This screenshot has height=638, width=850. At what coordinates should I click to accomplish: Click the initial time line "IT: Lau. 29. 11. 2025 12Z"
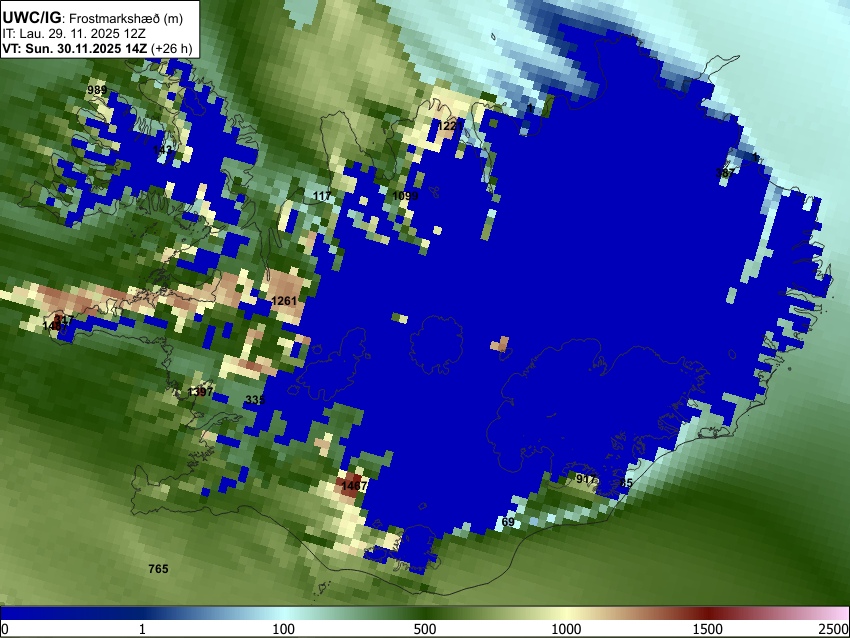74,34
